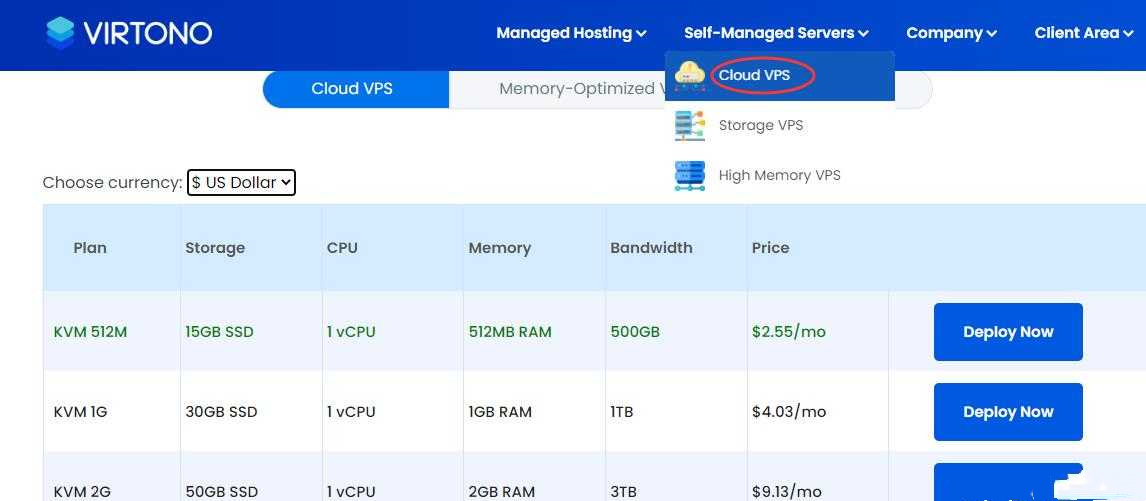Click the 1TB bandwidth cell
This screenshot has width=1146, height=501.
coord(621,412)
